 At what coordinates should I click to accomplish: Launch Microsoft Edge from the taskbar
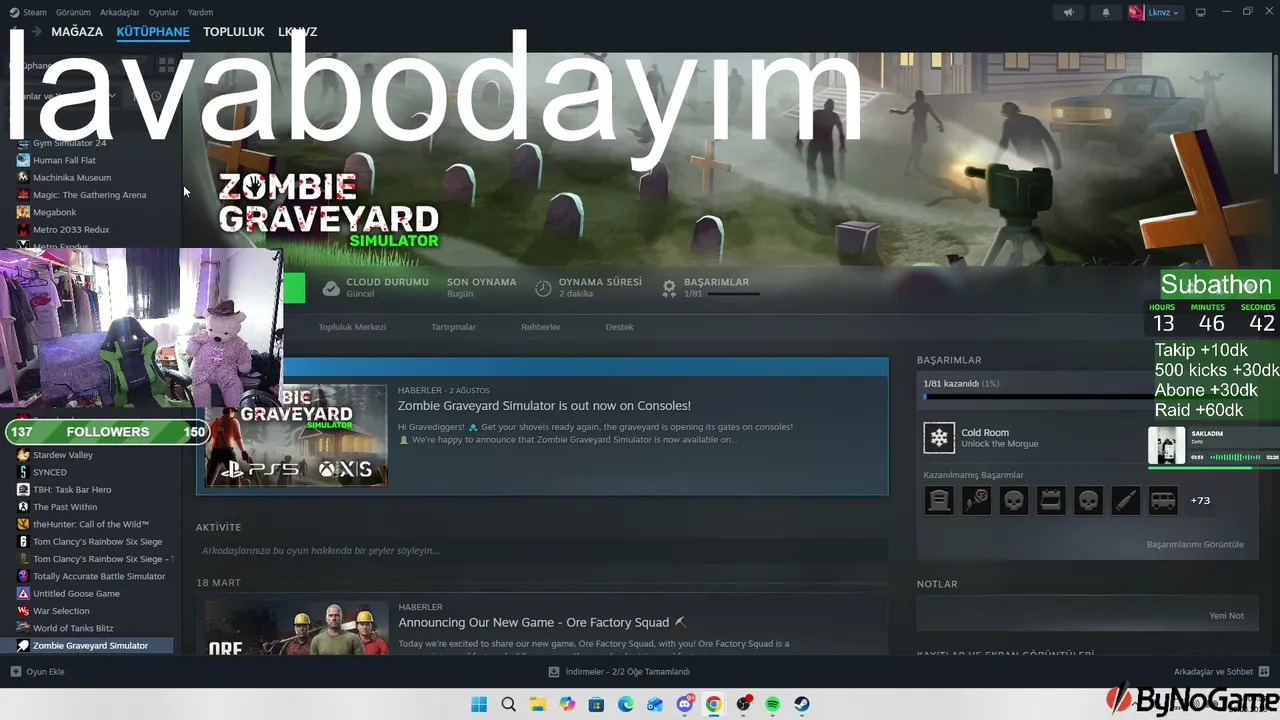tap(626, 704)
